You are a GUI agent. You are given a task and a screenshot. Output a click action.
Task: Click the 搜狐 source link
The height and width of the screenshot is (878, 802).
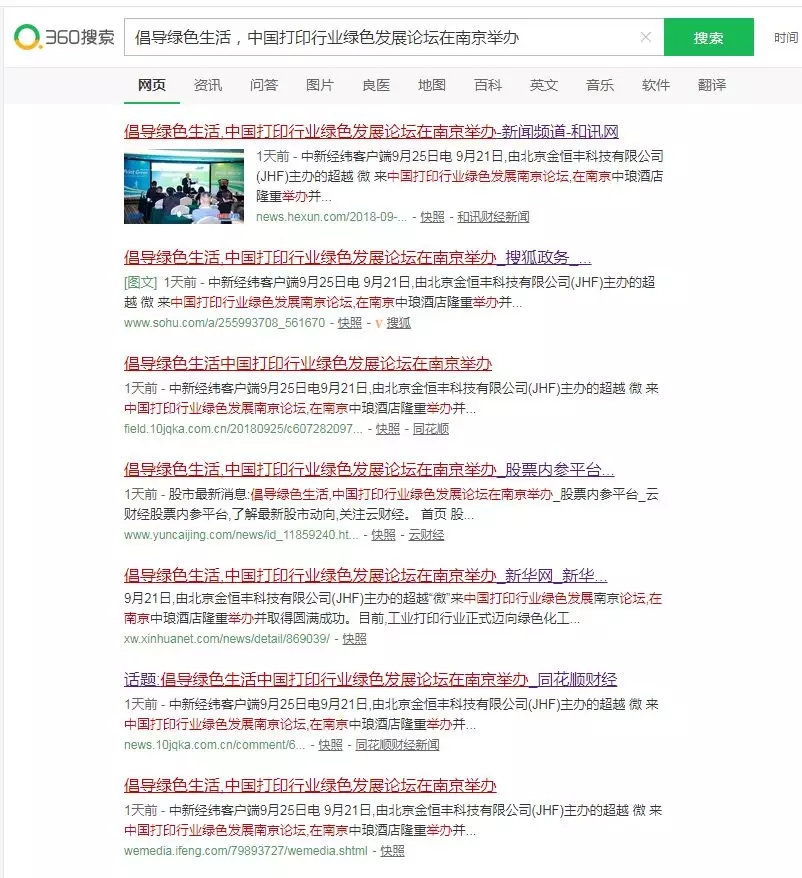pyautogui.click(x=399, y=323)
